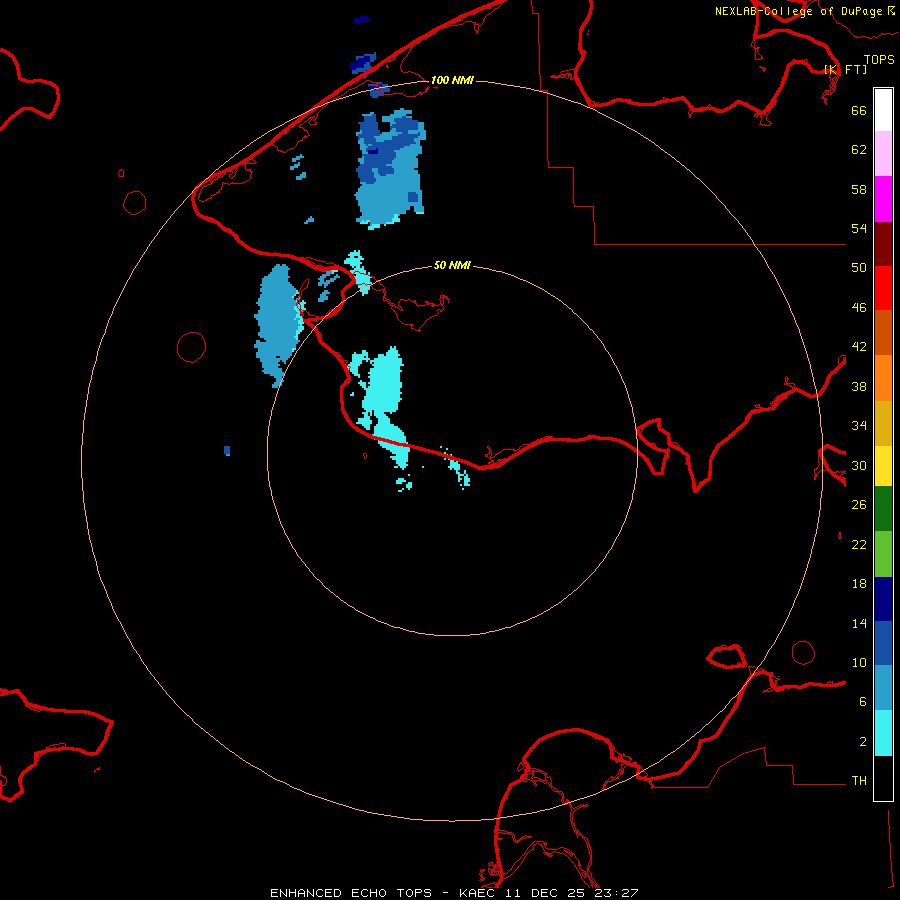Click legend value 54
Screen dimensions: 900x900
pyautogui.click(x=859, y=228)
